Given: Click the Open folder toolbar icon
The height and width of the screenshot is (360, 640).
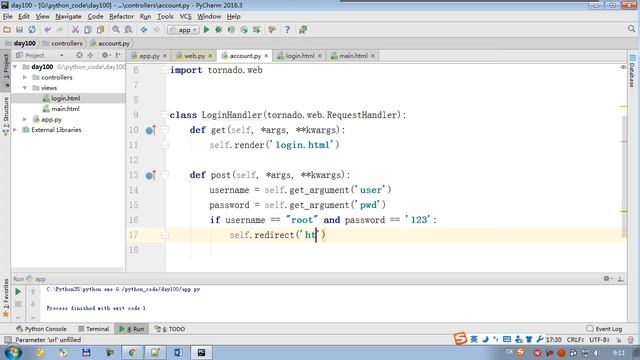Looking at the screenshot, I should click(x=7, y=30).
